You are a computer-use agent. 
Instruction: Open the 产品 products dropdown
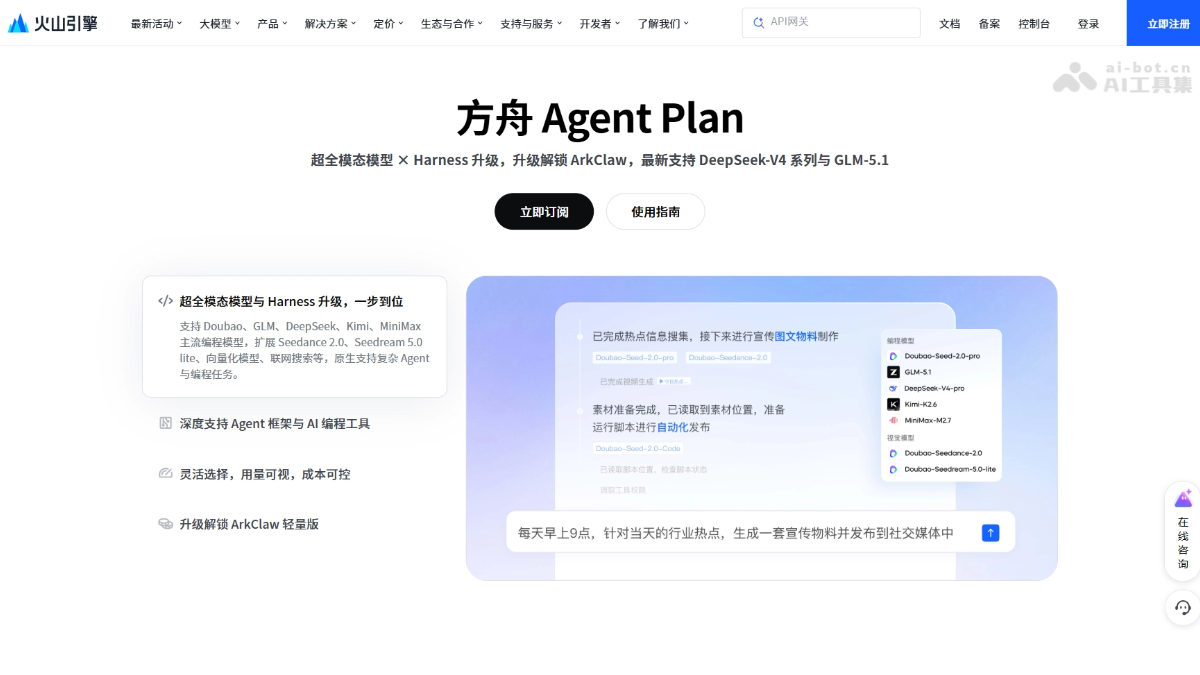272,23
